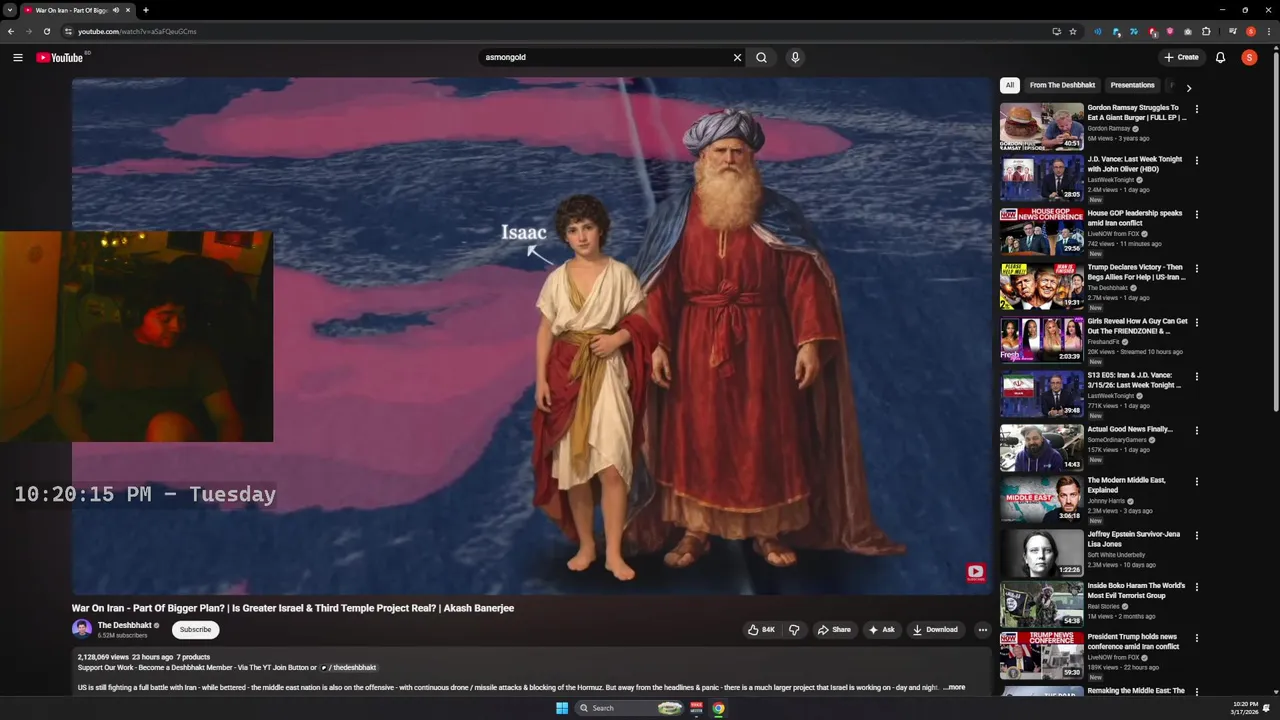Viewport: 1280px width, 720px height.
Task: Clear the search box text with X
Action: click(x=738, y=58)
